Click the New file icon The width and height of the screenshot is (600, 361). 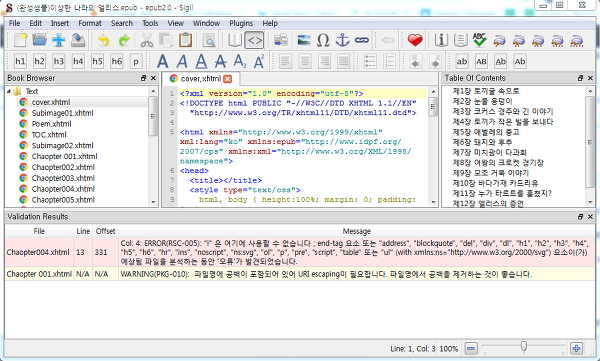click(20, 40)
